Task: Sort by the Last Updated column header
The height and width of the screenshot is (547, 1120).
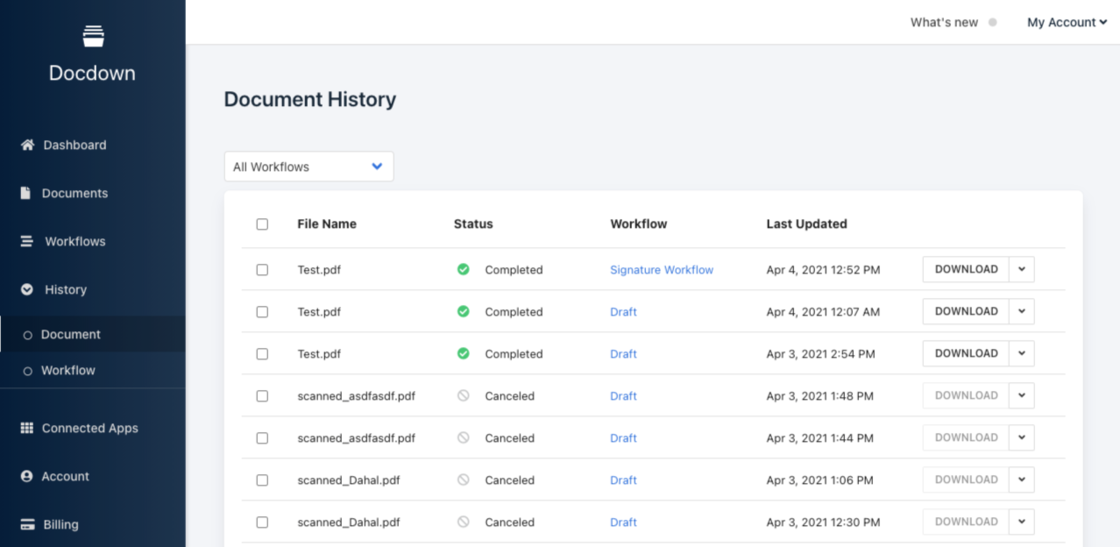Action: click(806, 224)
